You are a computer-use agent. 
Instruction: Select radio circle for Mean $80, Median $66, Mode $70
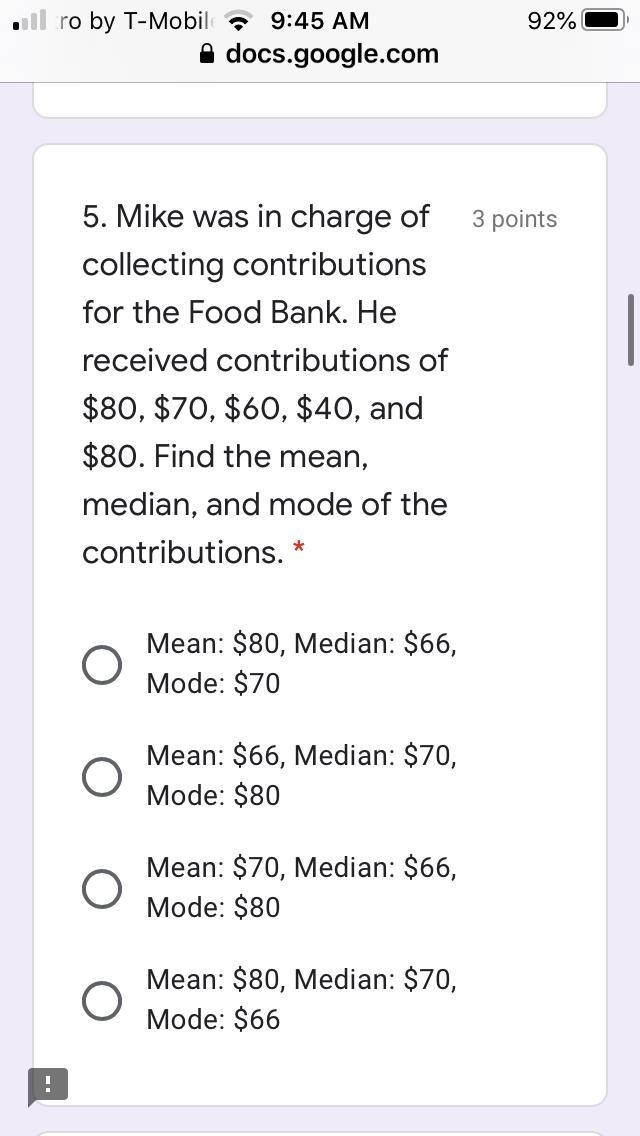102,664
